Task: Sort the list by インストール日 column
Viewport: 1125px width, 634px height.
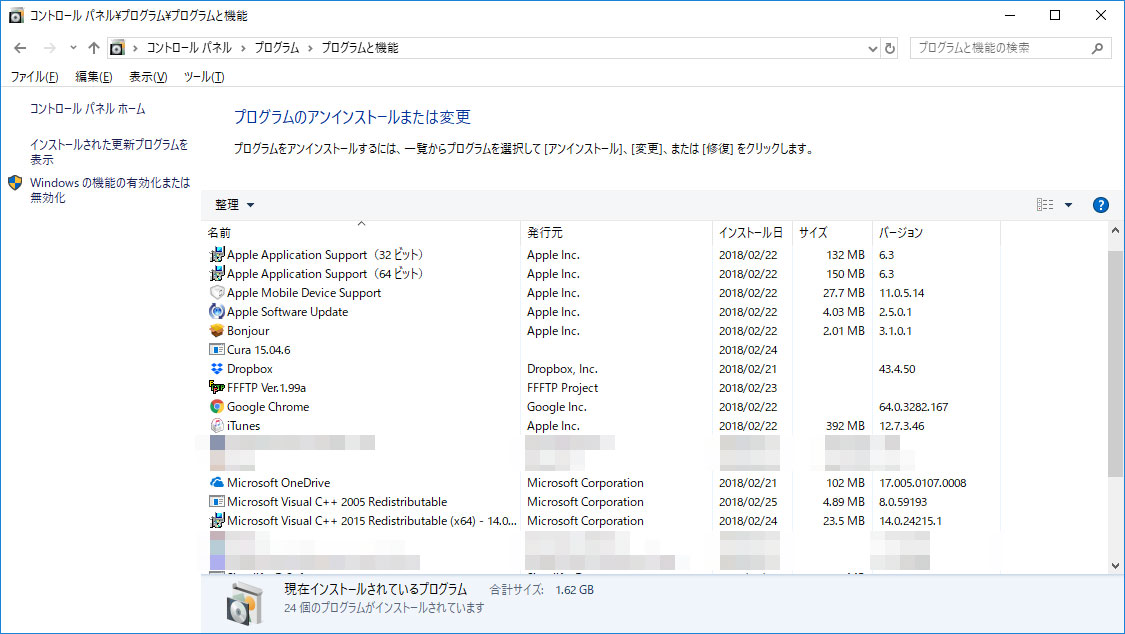Action: pyautogui.click(x=752, y=232)
